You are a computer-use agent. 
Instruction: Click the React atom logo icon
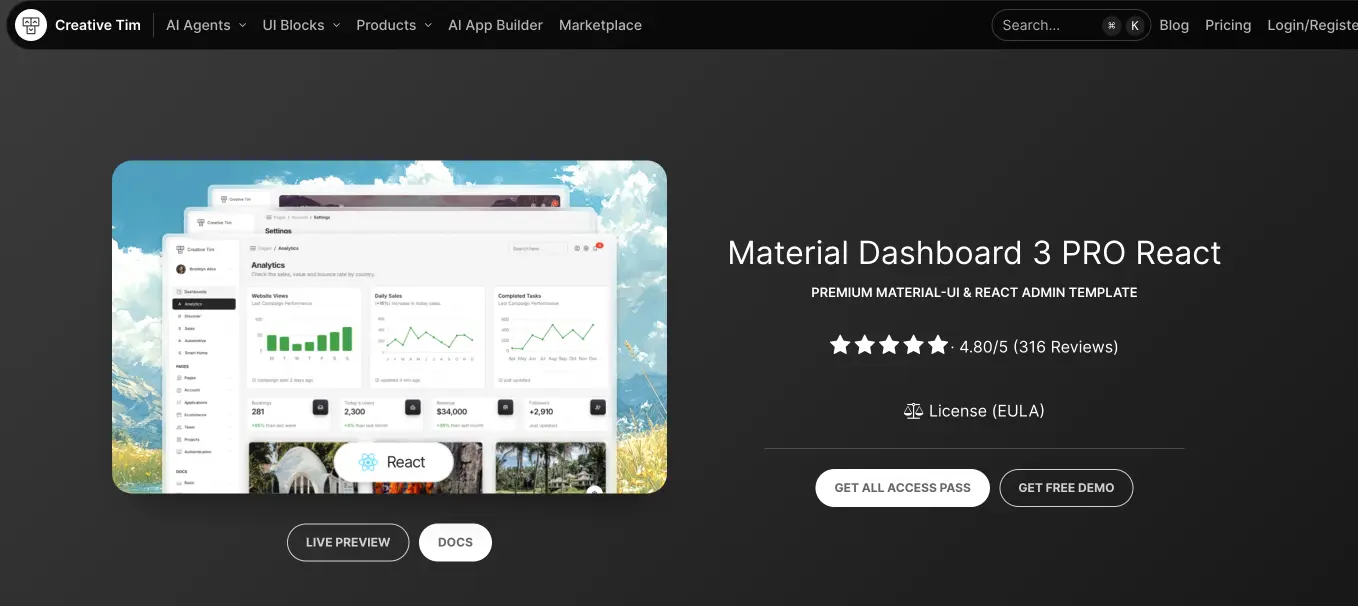pos(368,462)
